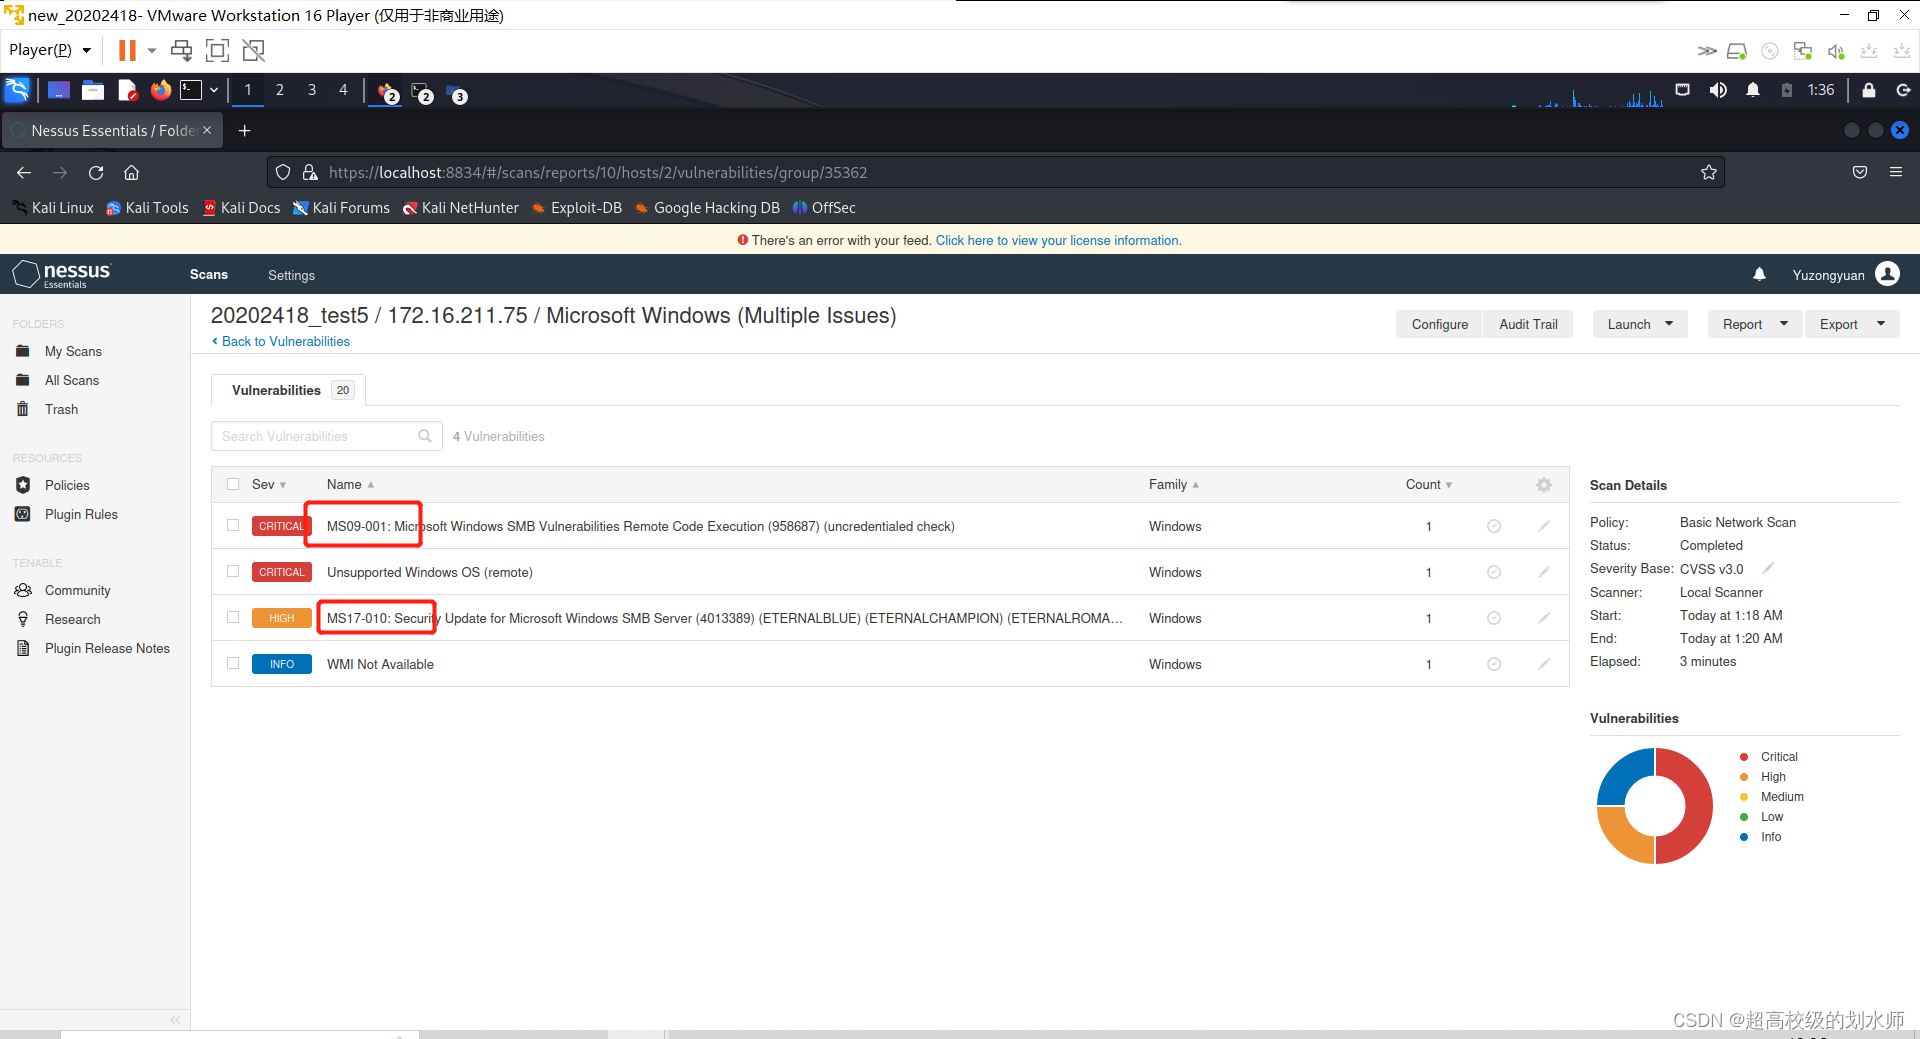Open pause button dropdown arrow in VMware
The height and width of the screenshot is (1039, 1920).
(152, 50)
